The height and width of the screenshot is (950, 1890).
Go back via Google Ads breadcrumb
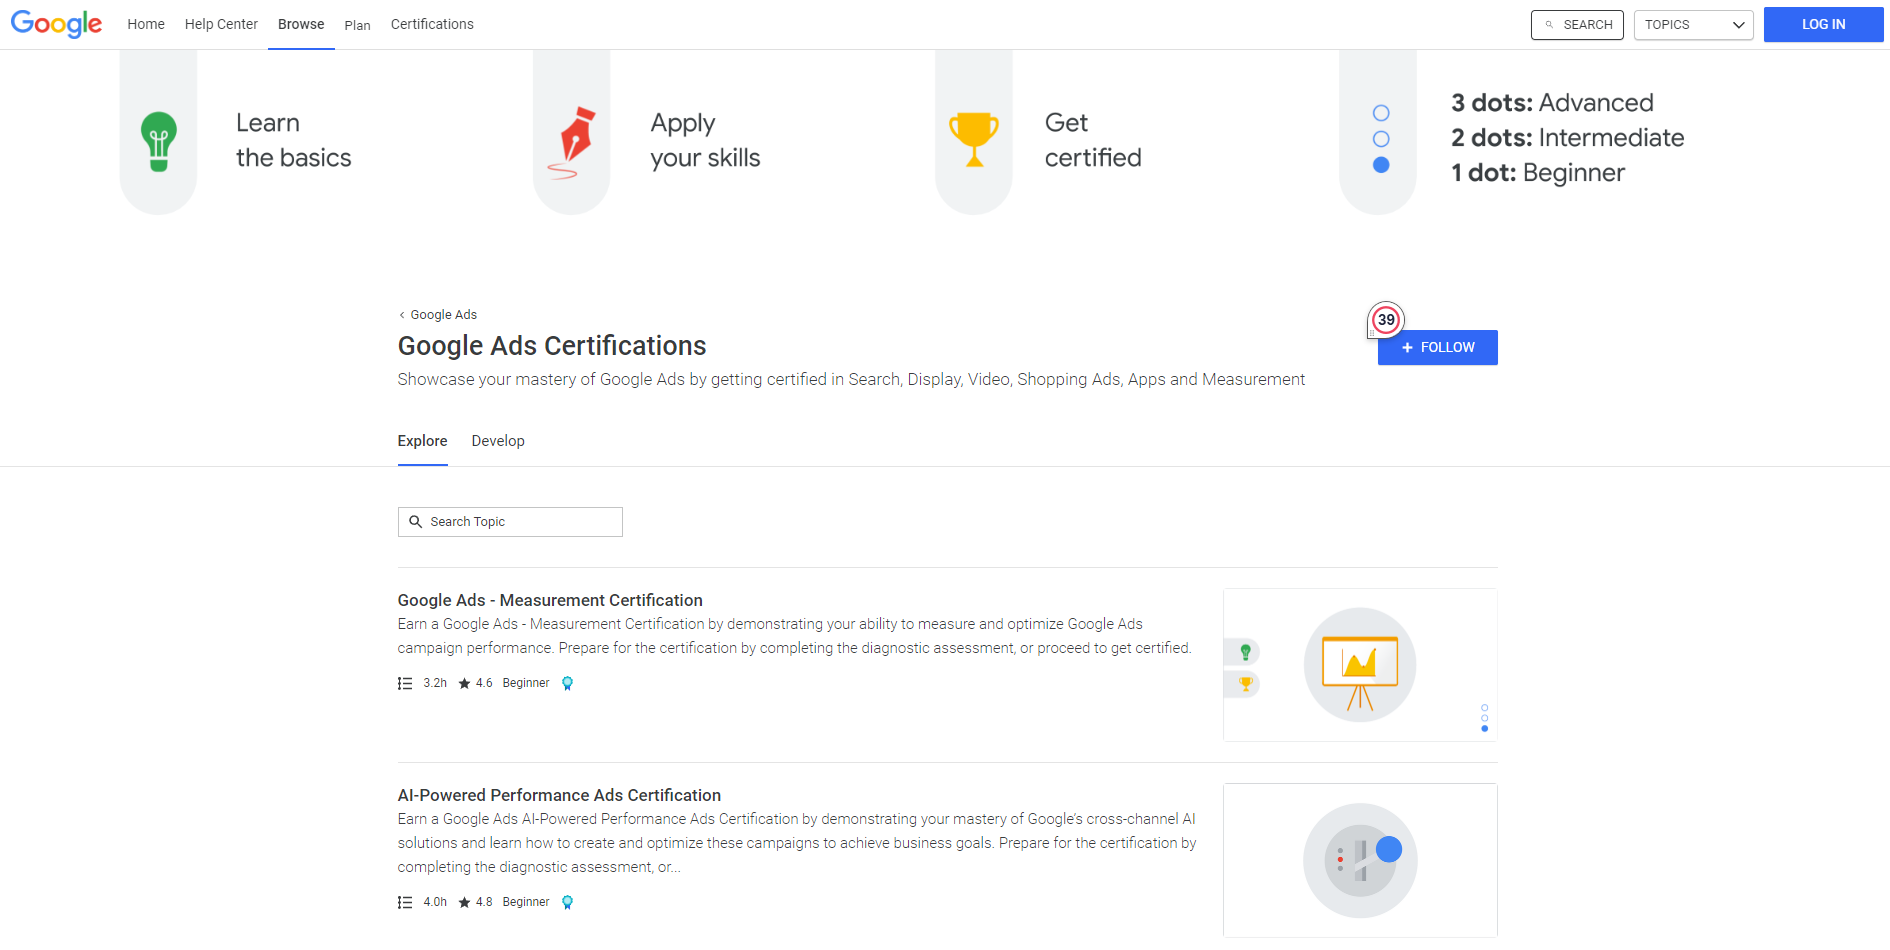pyautogui.click(x=438, y=314)
